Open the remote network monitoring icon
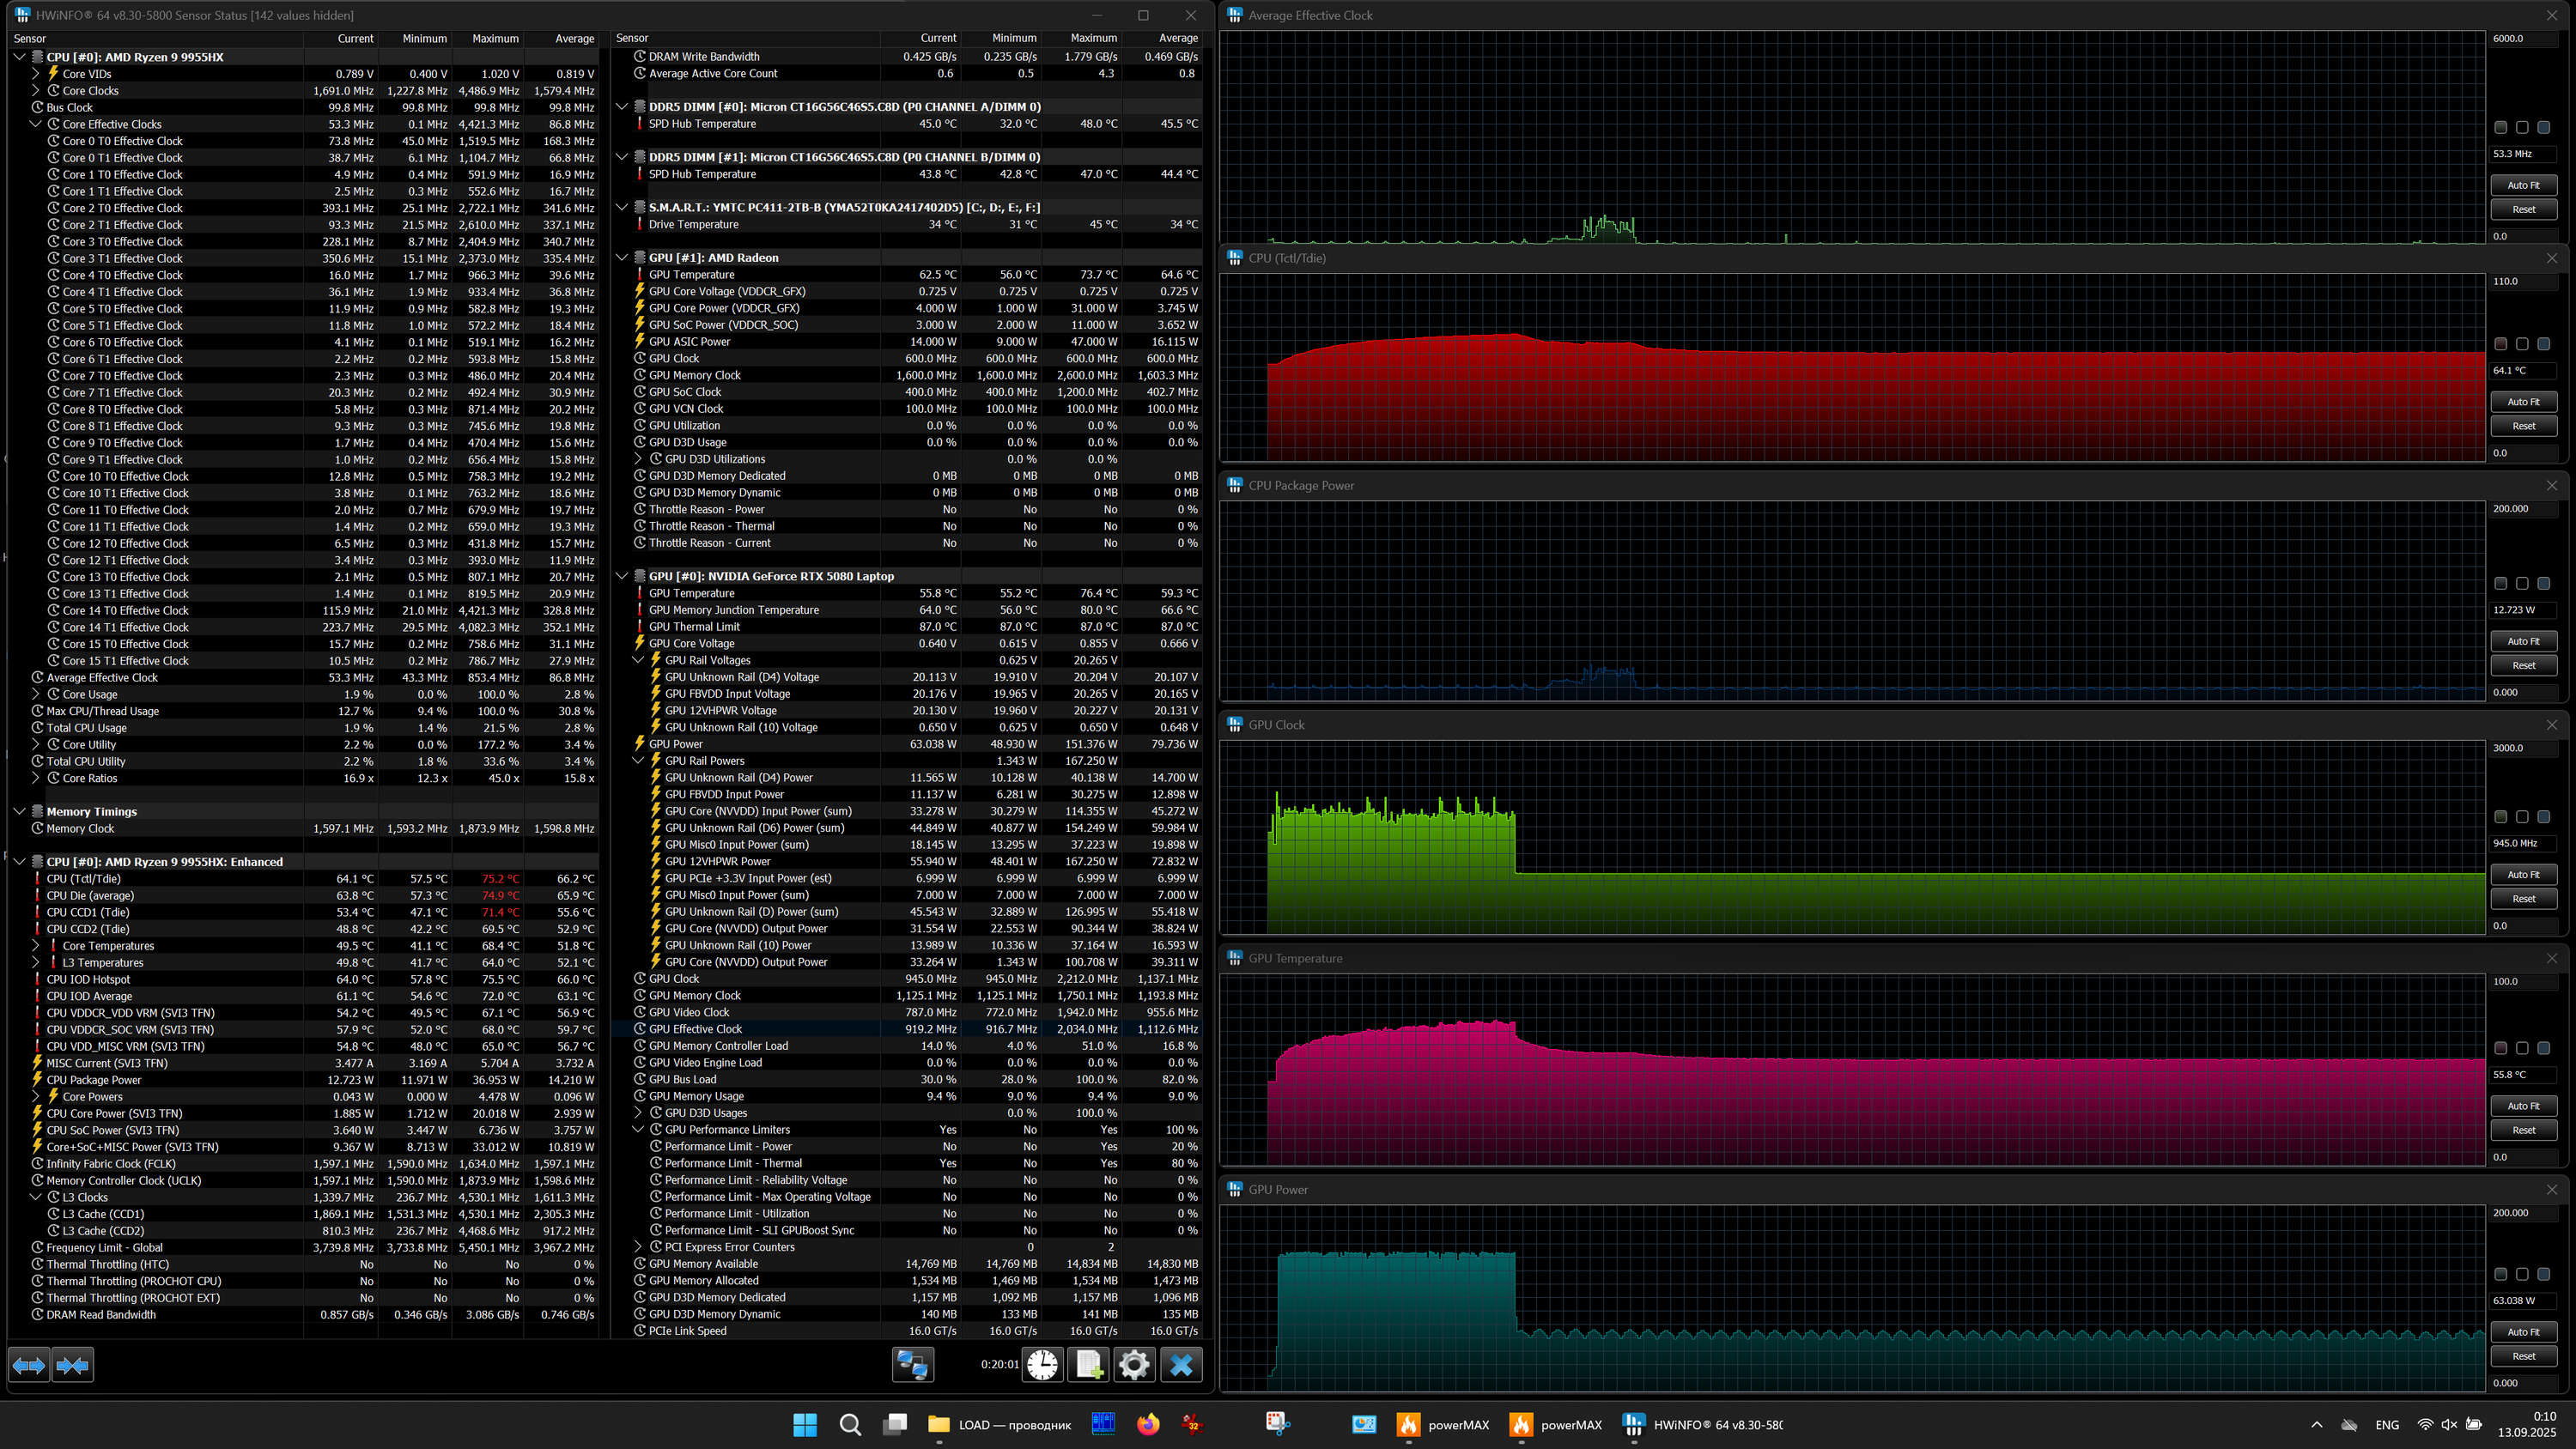The height and width of the screenshot is (1449, 2576). click(912, 1365)
